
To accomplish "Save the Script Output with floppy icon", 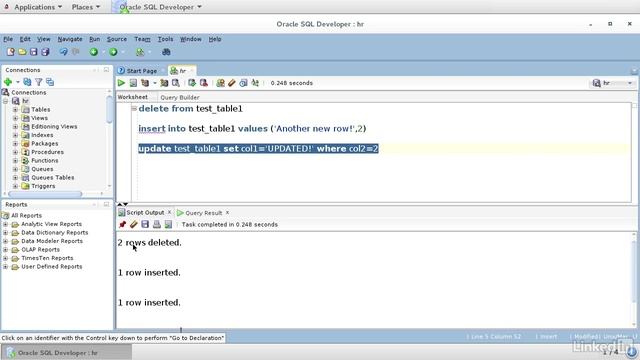I will 145,224.
